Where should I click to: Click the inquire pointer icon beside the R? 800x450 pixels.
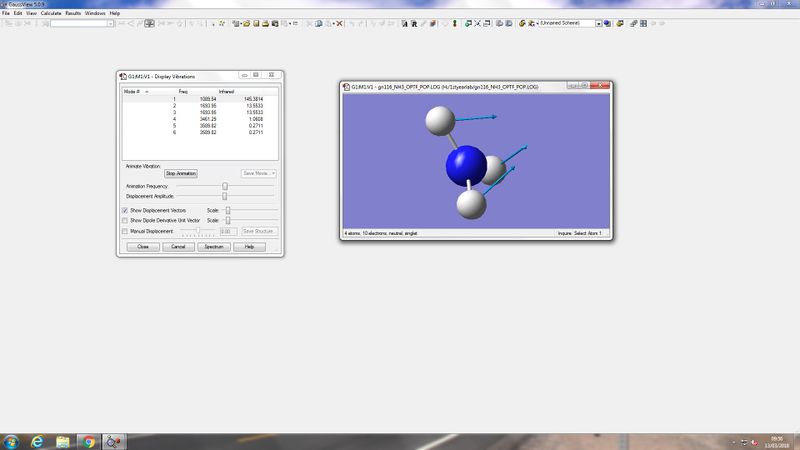pyautogui.click(x=404, y=23)
